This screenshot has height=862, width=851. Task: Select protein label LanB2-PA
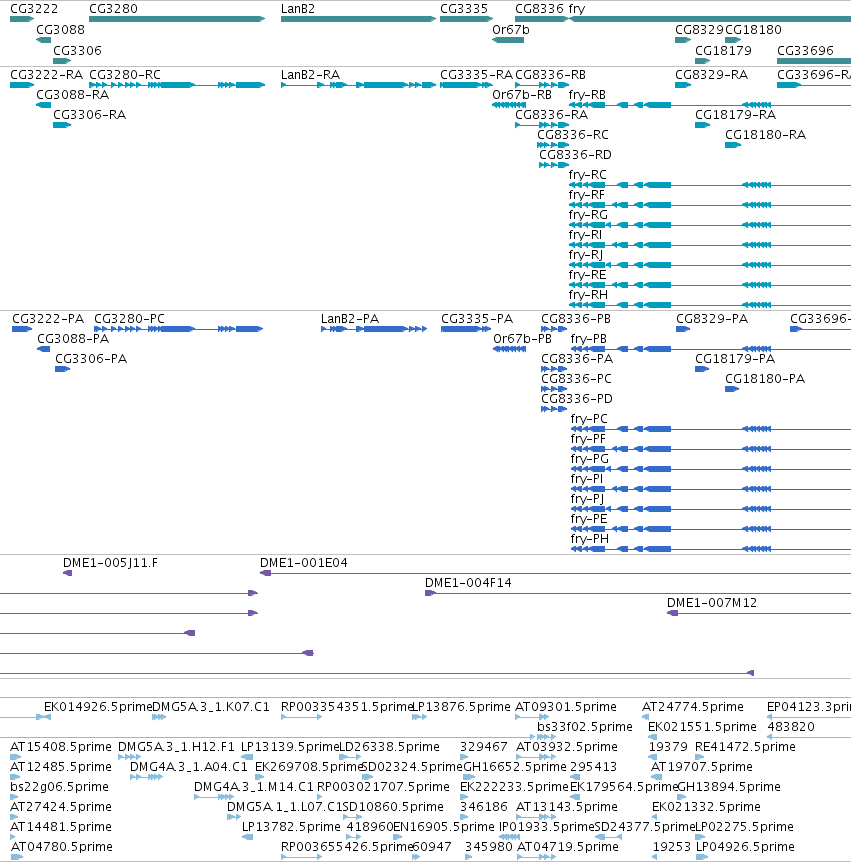click(x=350, y=319)
